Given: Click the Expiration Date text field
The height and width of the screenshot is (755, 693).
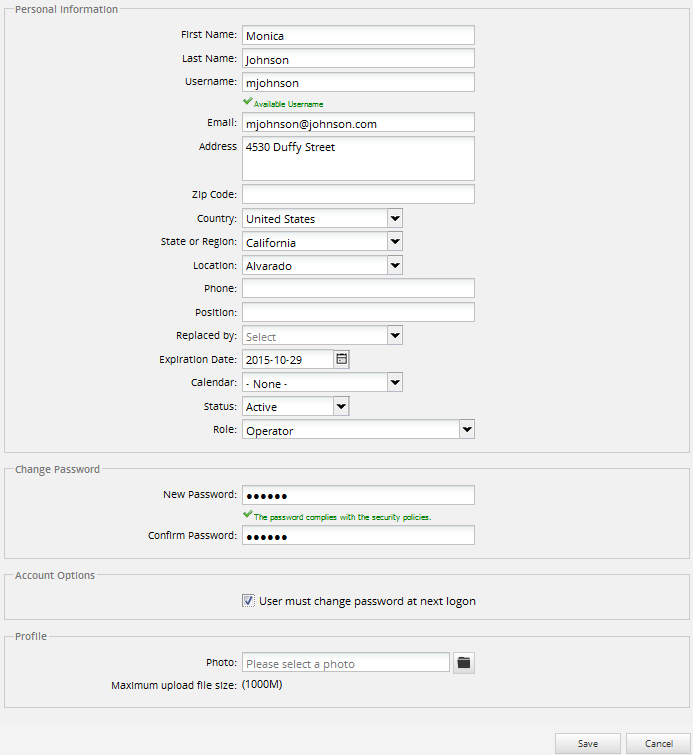Looking at the screenshot, I should tap(287, 359).
